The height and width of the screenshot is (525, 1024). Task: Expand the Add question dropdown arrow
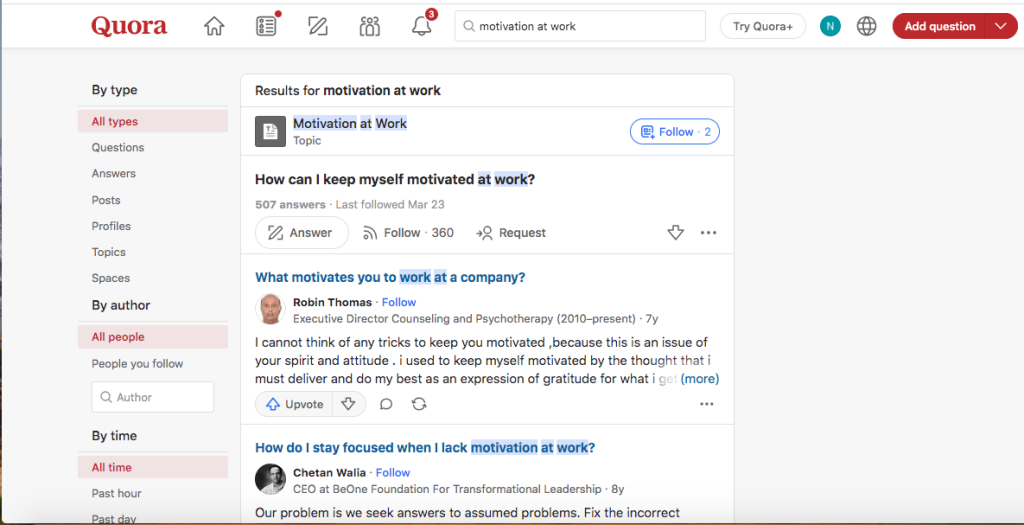click(x=1002, y=26)
